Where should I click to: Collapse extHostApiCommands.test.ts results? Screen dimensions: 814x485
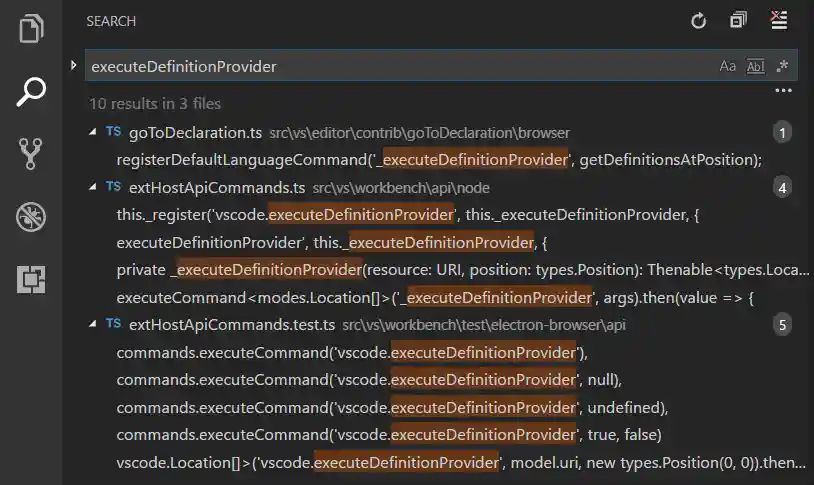92,324
